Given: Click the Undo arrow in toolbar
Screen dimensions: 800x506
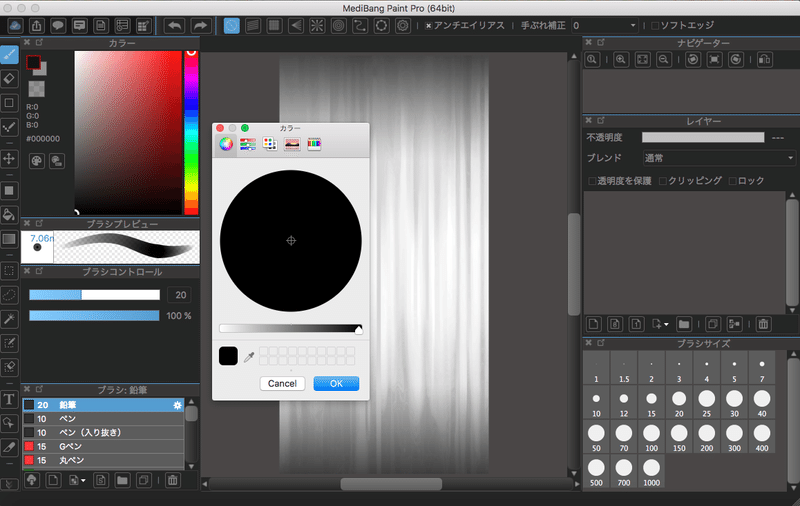Looking at the screenshot, I should tap(174, 26).
